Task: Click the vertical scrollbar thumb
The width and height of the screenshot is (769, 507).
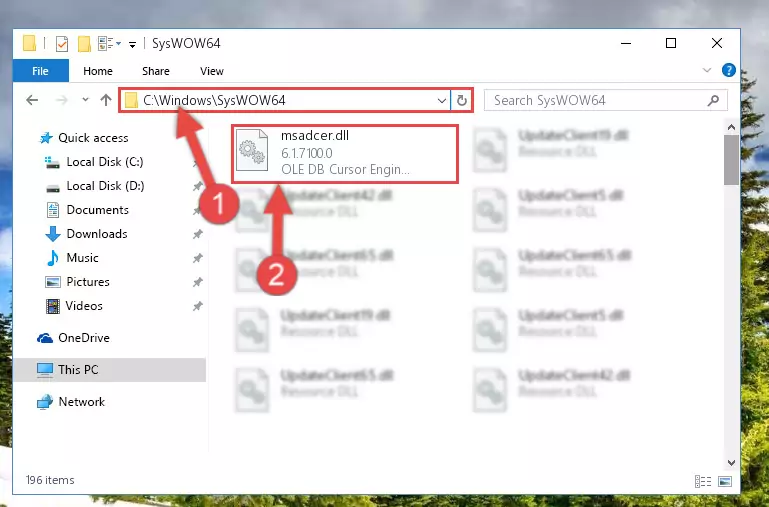Action: [731, 160]
